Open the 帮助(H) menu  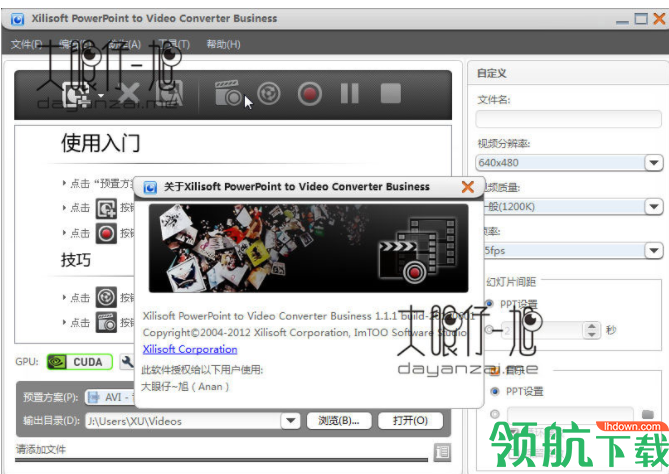click(x=223, y=44)
